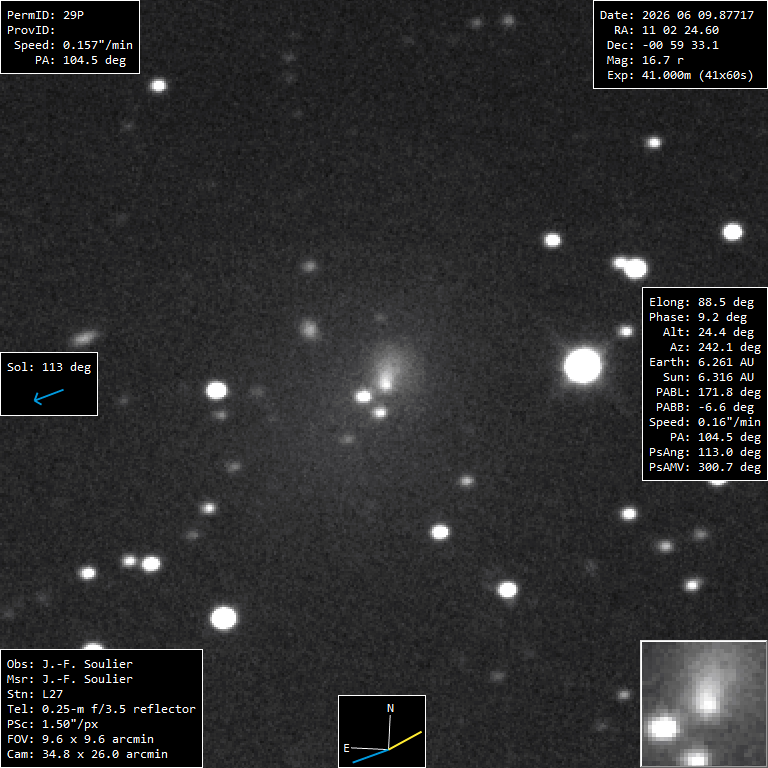
Task: Select the 'Sol: 113 deg' label
Action: pos(49,367)
